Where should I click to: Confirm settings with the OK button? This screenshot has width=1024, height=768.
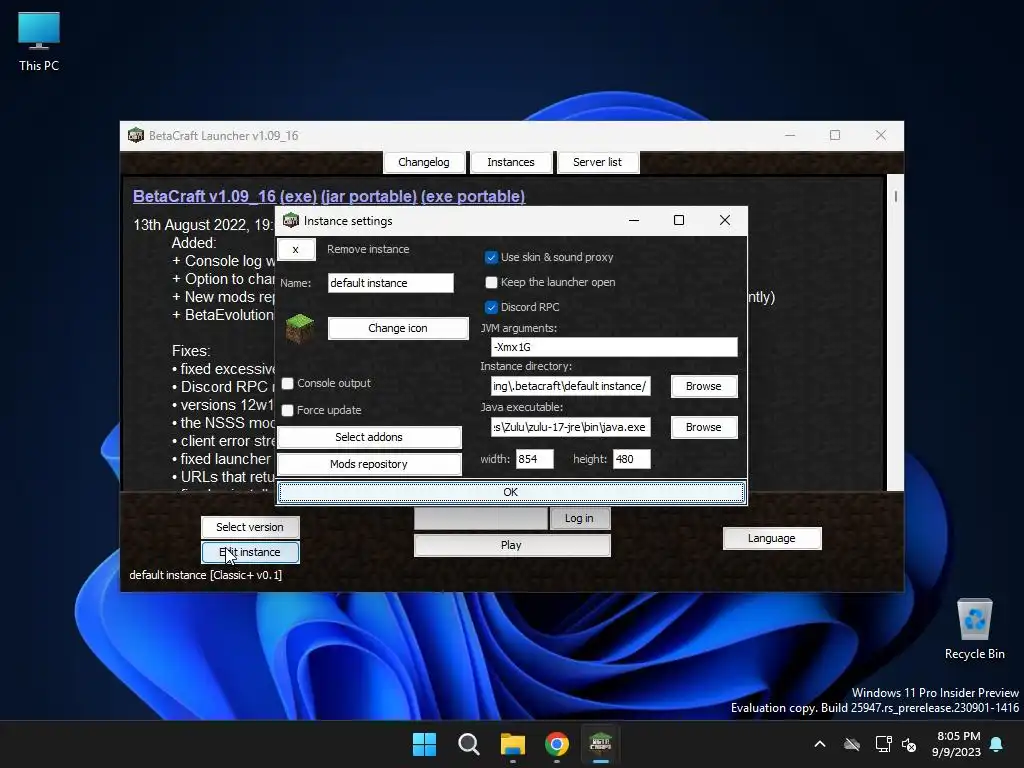511,492
